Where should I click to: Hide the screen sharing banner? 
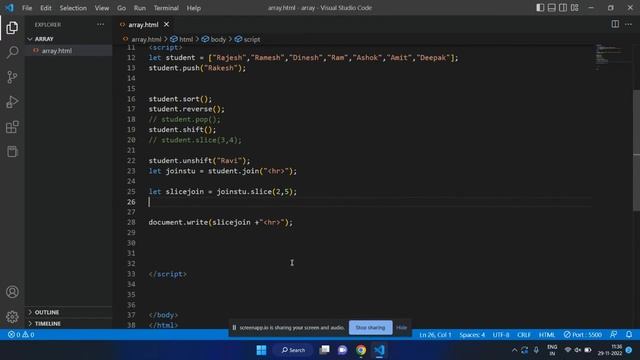402,327
